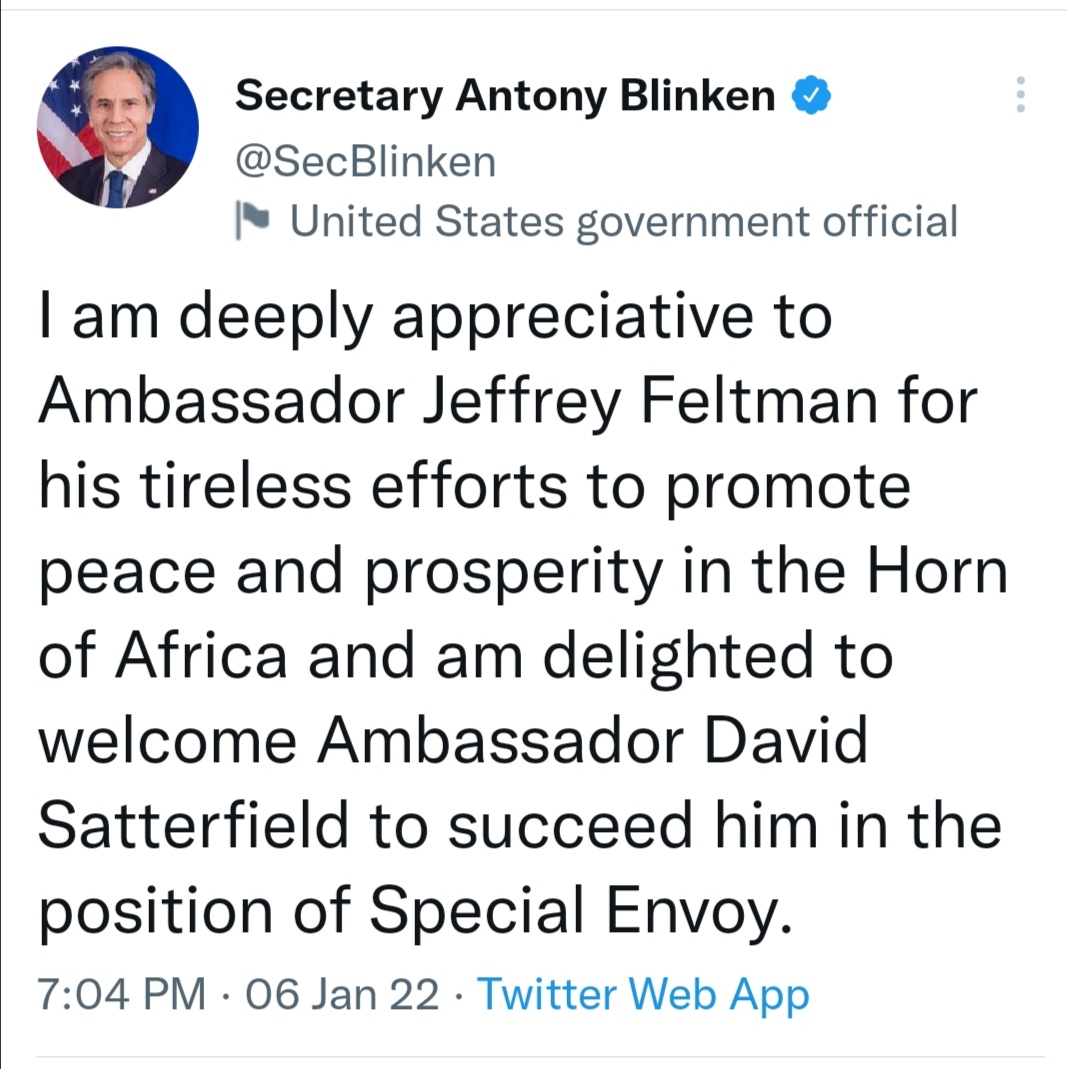Click the United States government official label
Screen dimensions: 1067x1069
(624, 221)
